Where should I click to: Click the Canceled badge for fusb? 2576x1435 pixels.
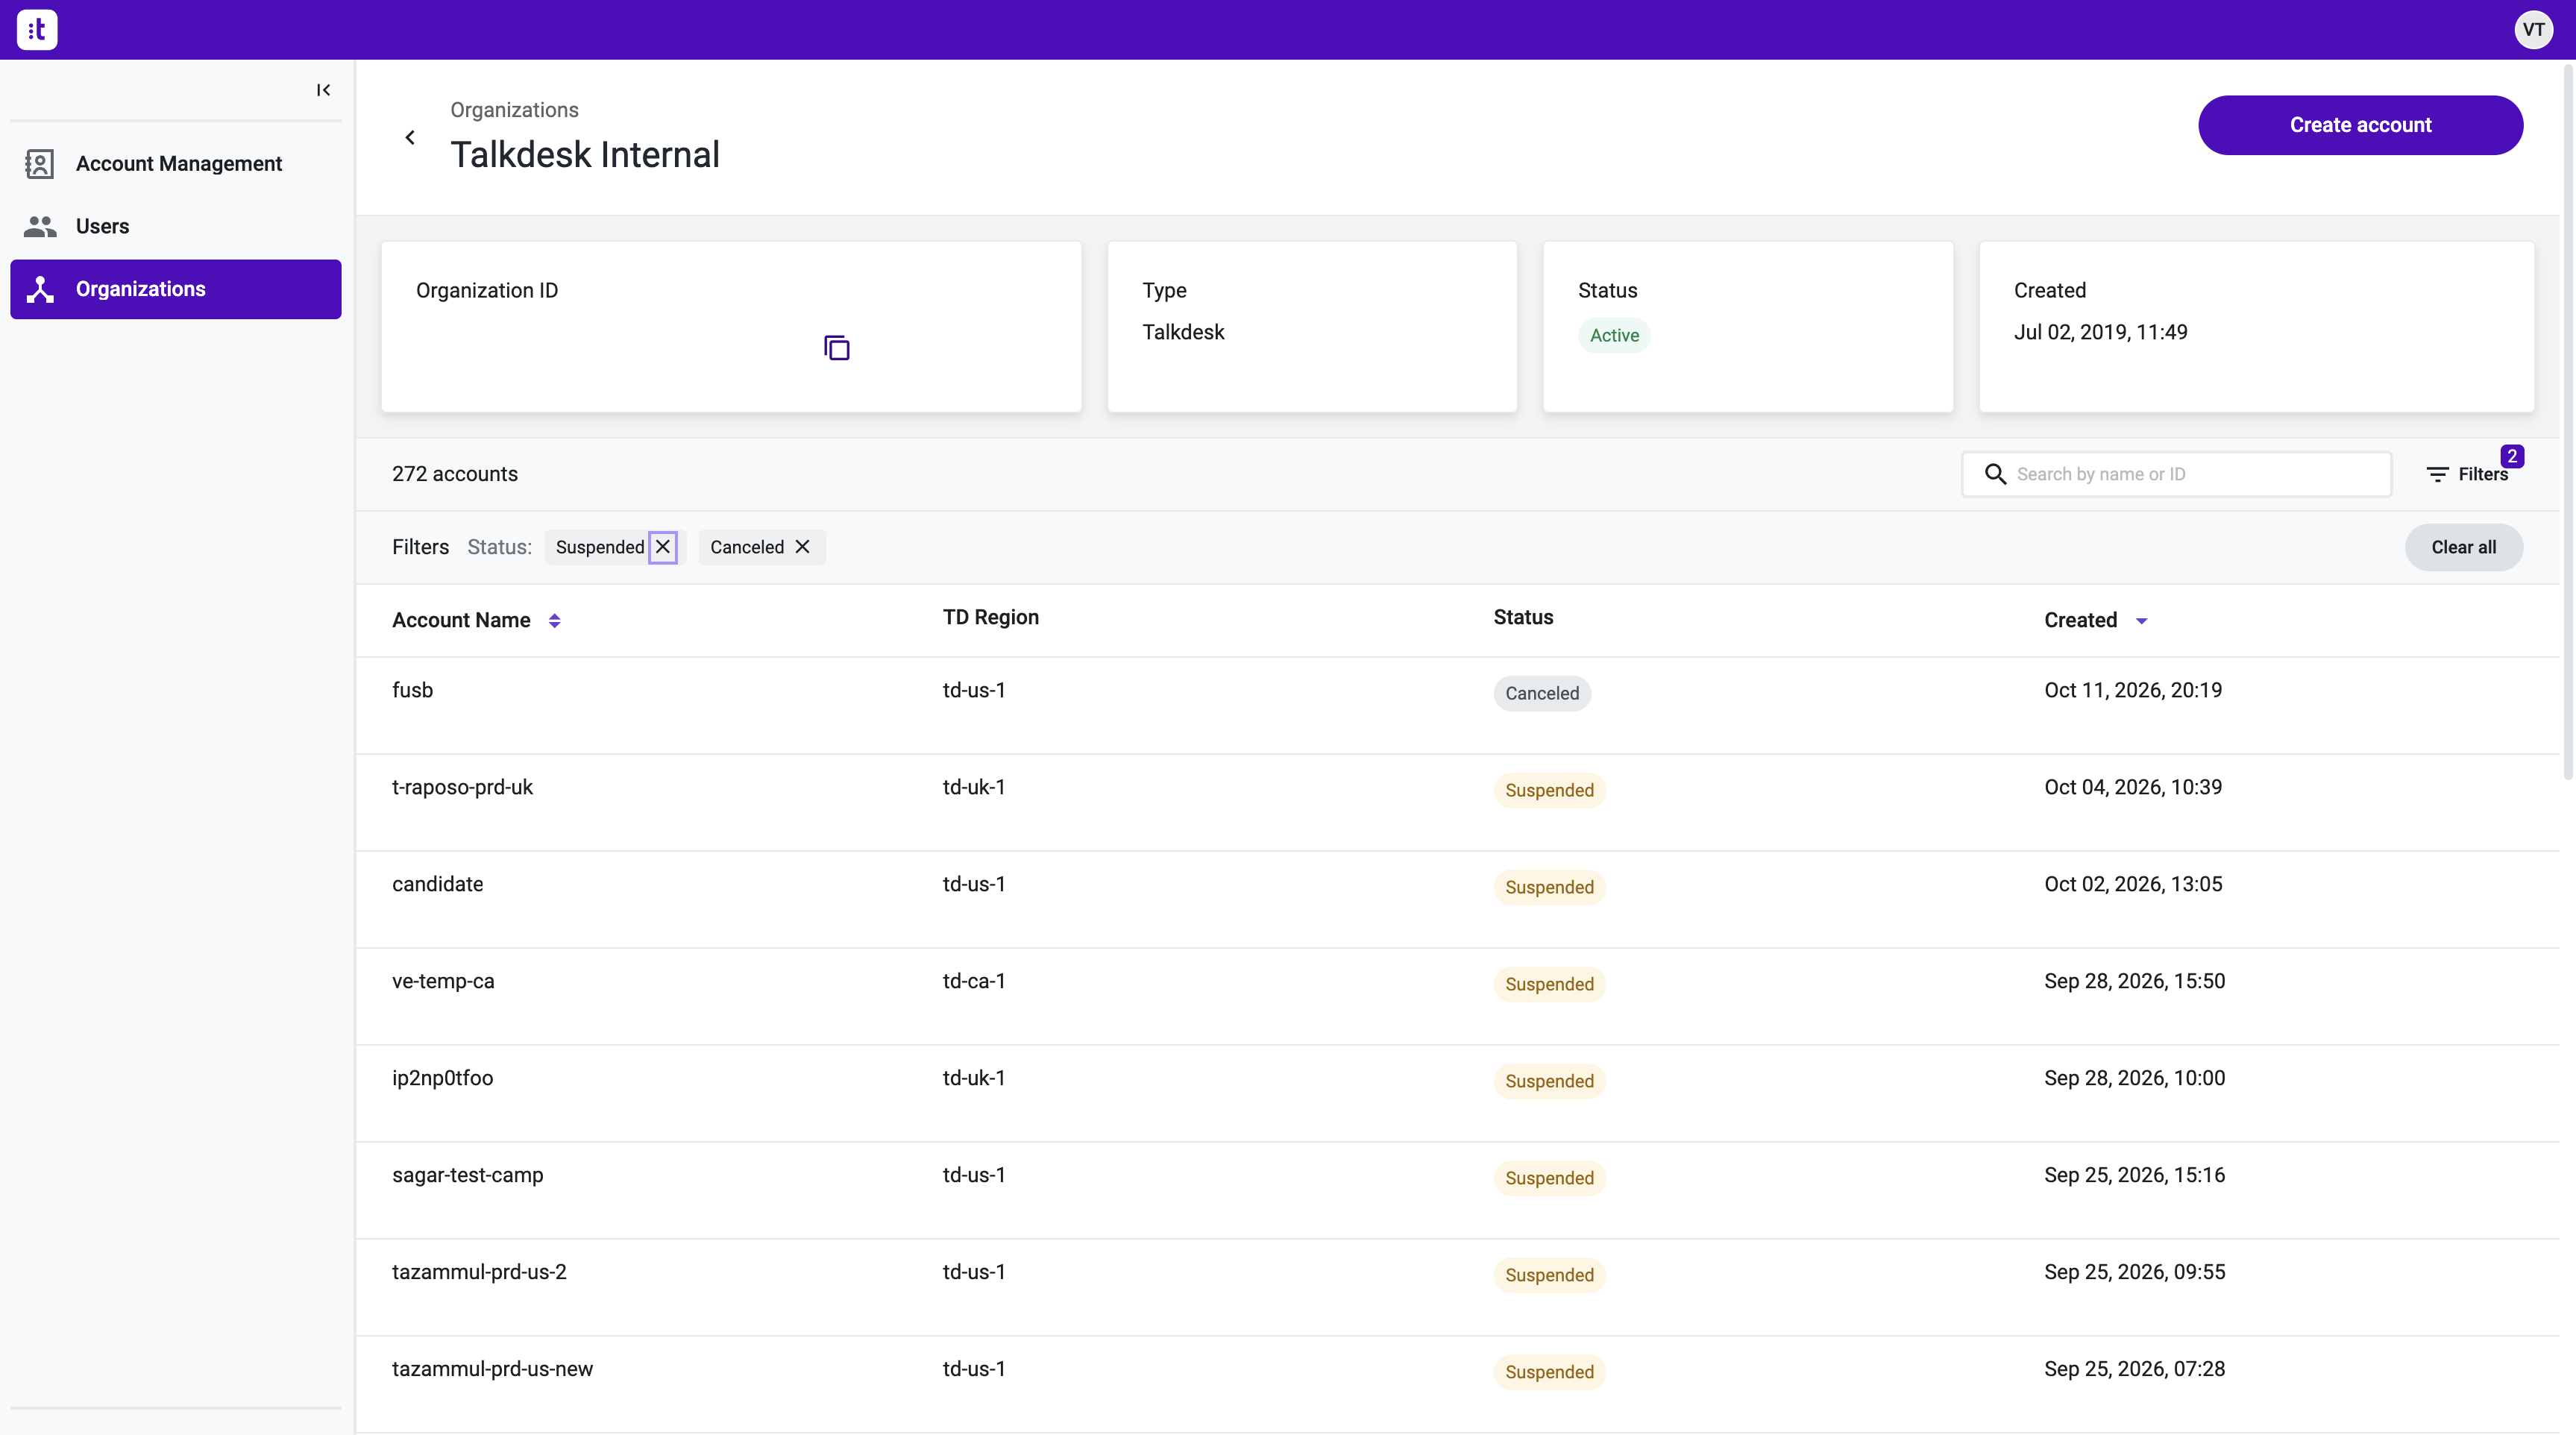click(x=1542, y=693)
